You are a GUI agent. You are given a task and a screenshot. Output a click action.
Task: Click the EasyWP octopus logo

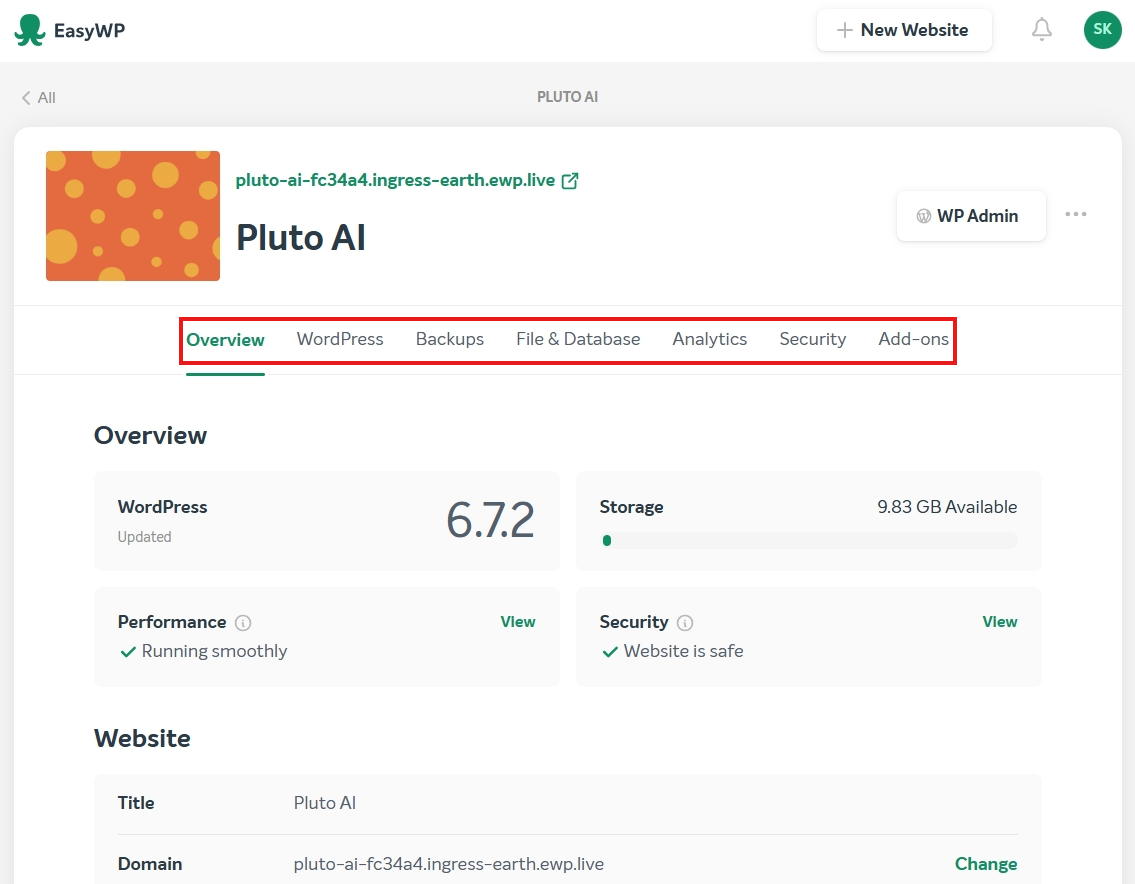click(30, 30)
